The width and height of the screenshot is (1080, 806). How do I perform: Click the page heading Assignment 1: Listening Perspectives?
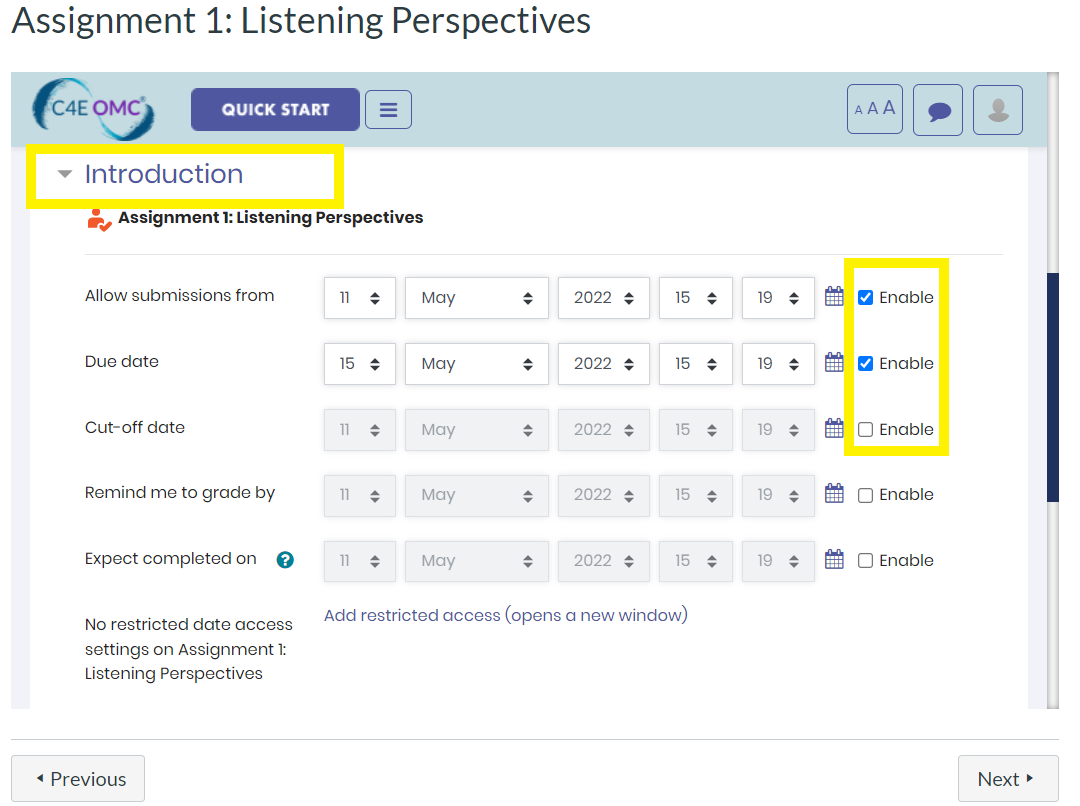point(301,21)
